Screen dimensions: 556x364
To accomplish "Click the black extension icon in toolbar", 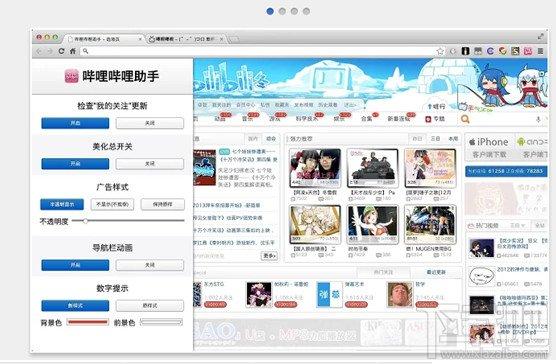I will click(x=466, y=51).
